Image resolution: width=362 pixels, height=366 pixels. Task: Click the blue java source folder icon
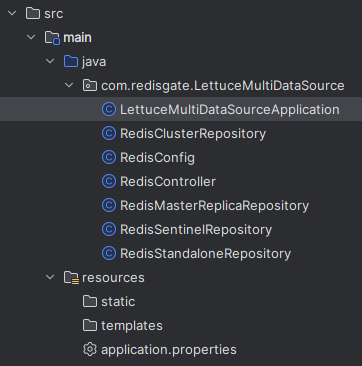71,61
